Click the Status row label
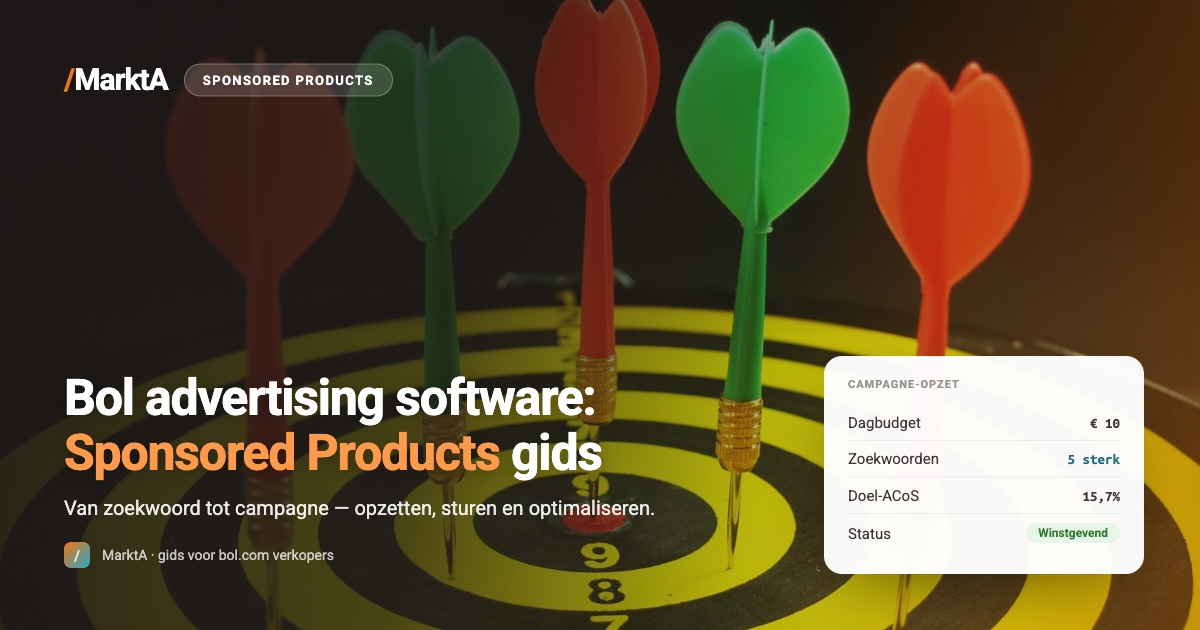The image size is (1200, 630). pos(869,534)
